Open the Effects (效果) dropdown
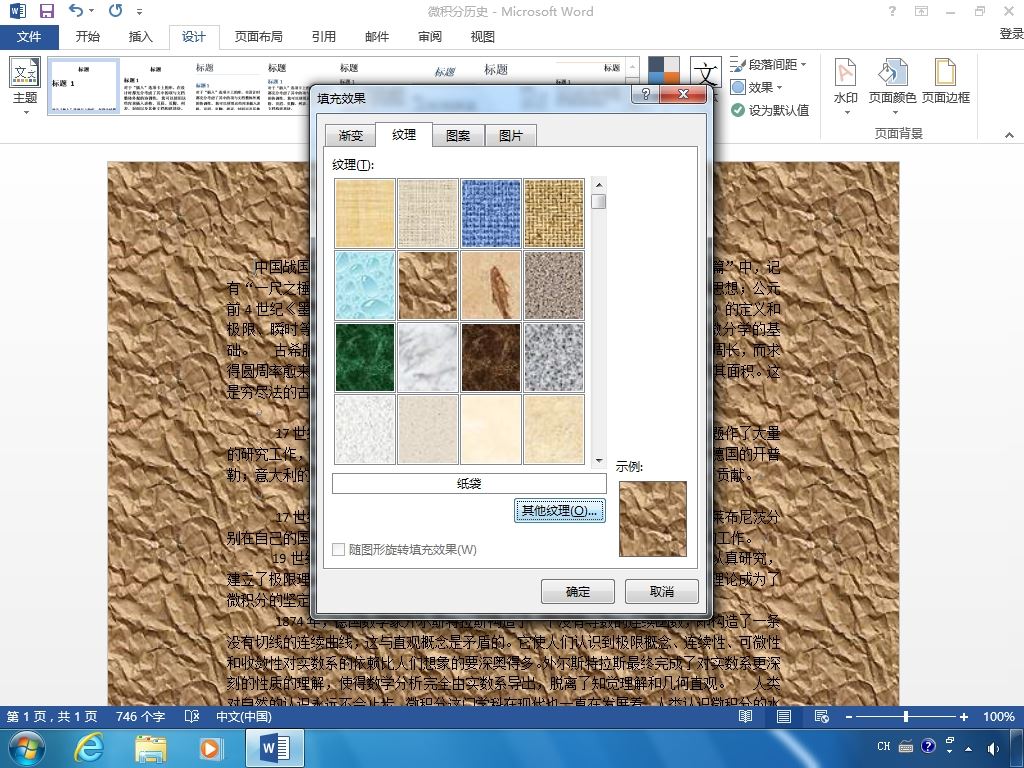Image resolution: width=1024 pixels, height=768 pixels. (x=756, y=87)
